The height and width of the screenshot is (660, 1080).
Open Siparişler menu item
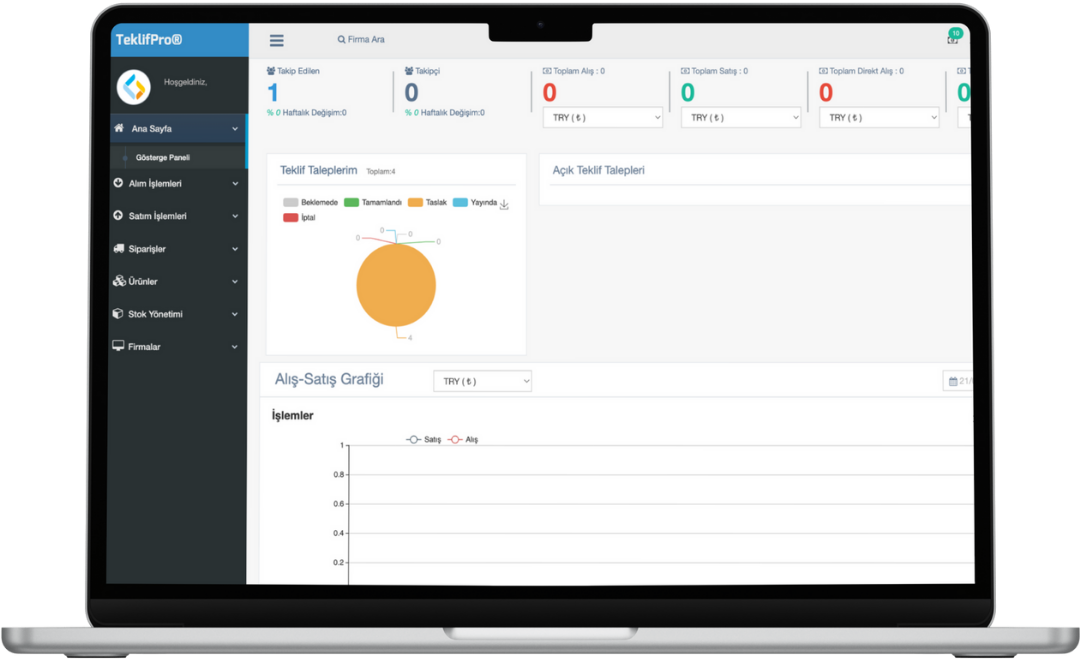coord(178,249)
